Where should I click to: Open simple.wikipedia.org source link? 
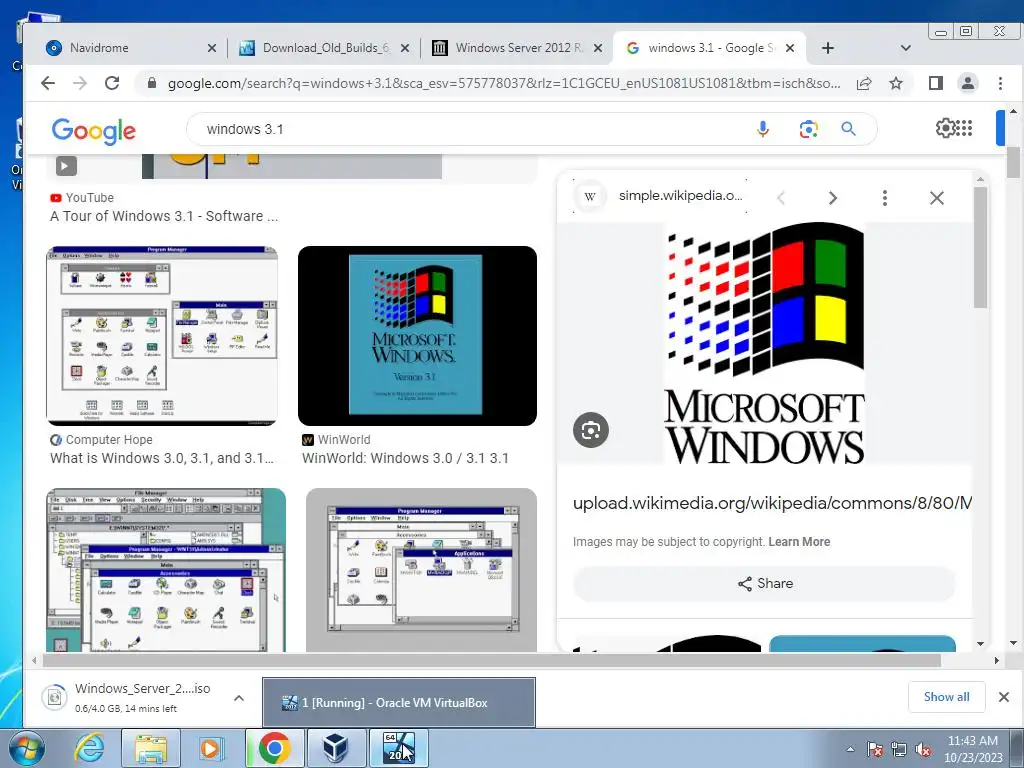pos(680,196)
